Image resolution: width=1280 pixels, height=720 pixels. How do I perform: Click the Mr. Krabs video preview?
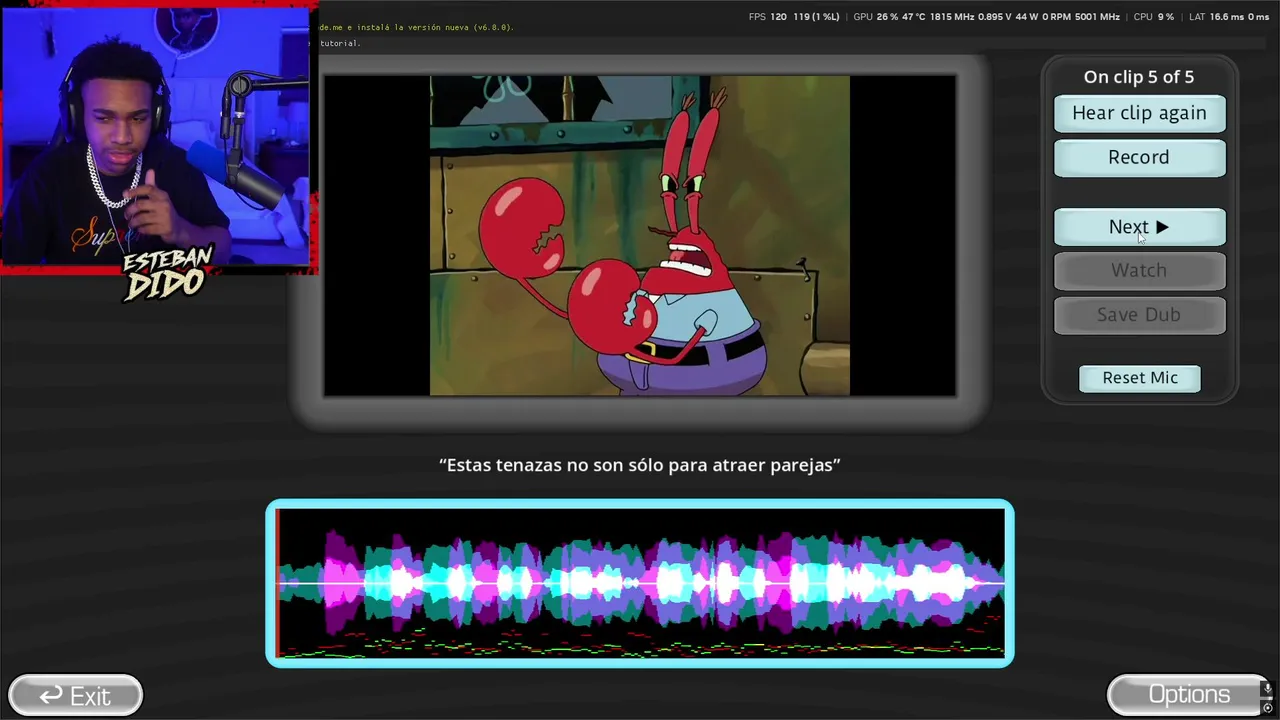(640, 236)
